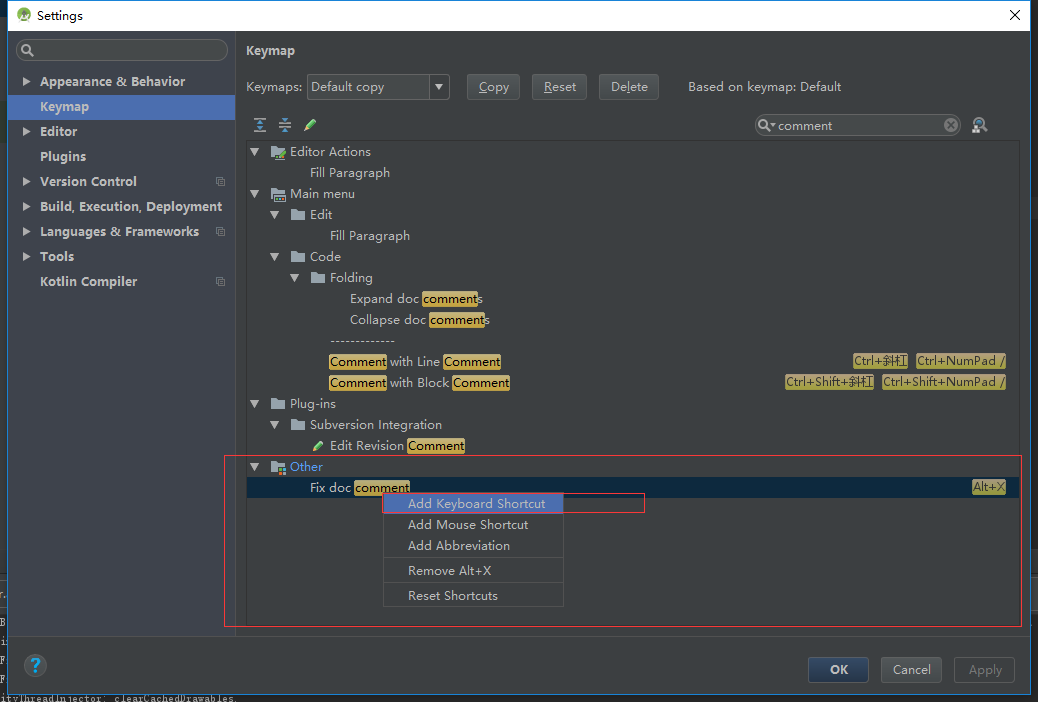Click the Expand All tree icon
Image resolution: width=1038 pixels, height=702 pixels.
pos(260,125)
